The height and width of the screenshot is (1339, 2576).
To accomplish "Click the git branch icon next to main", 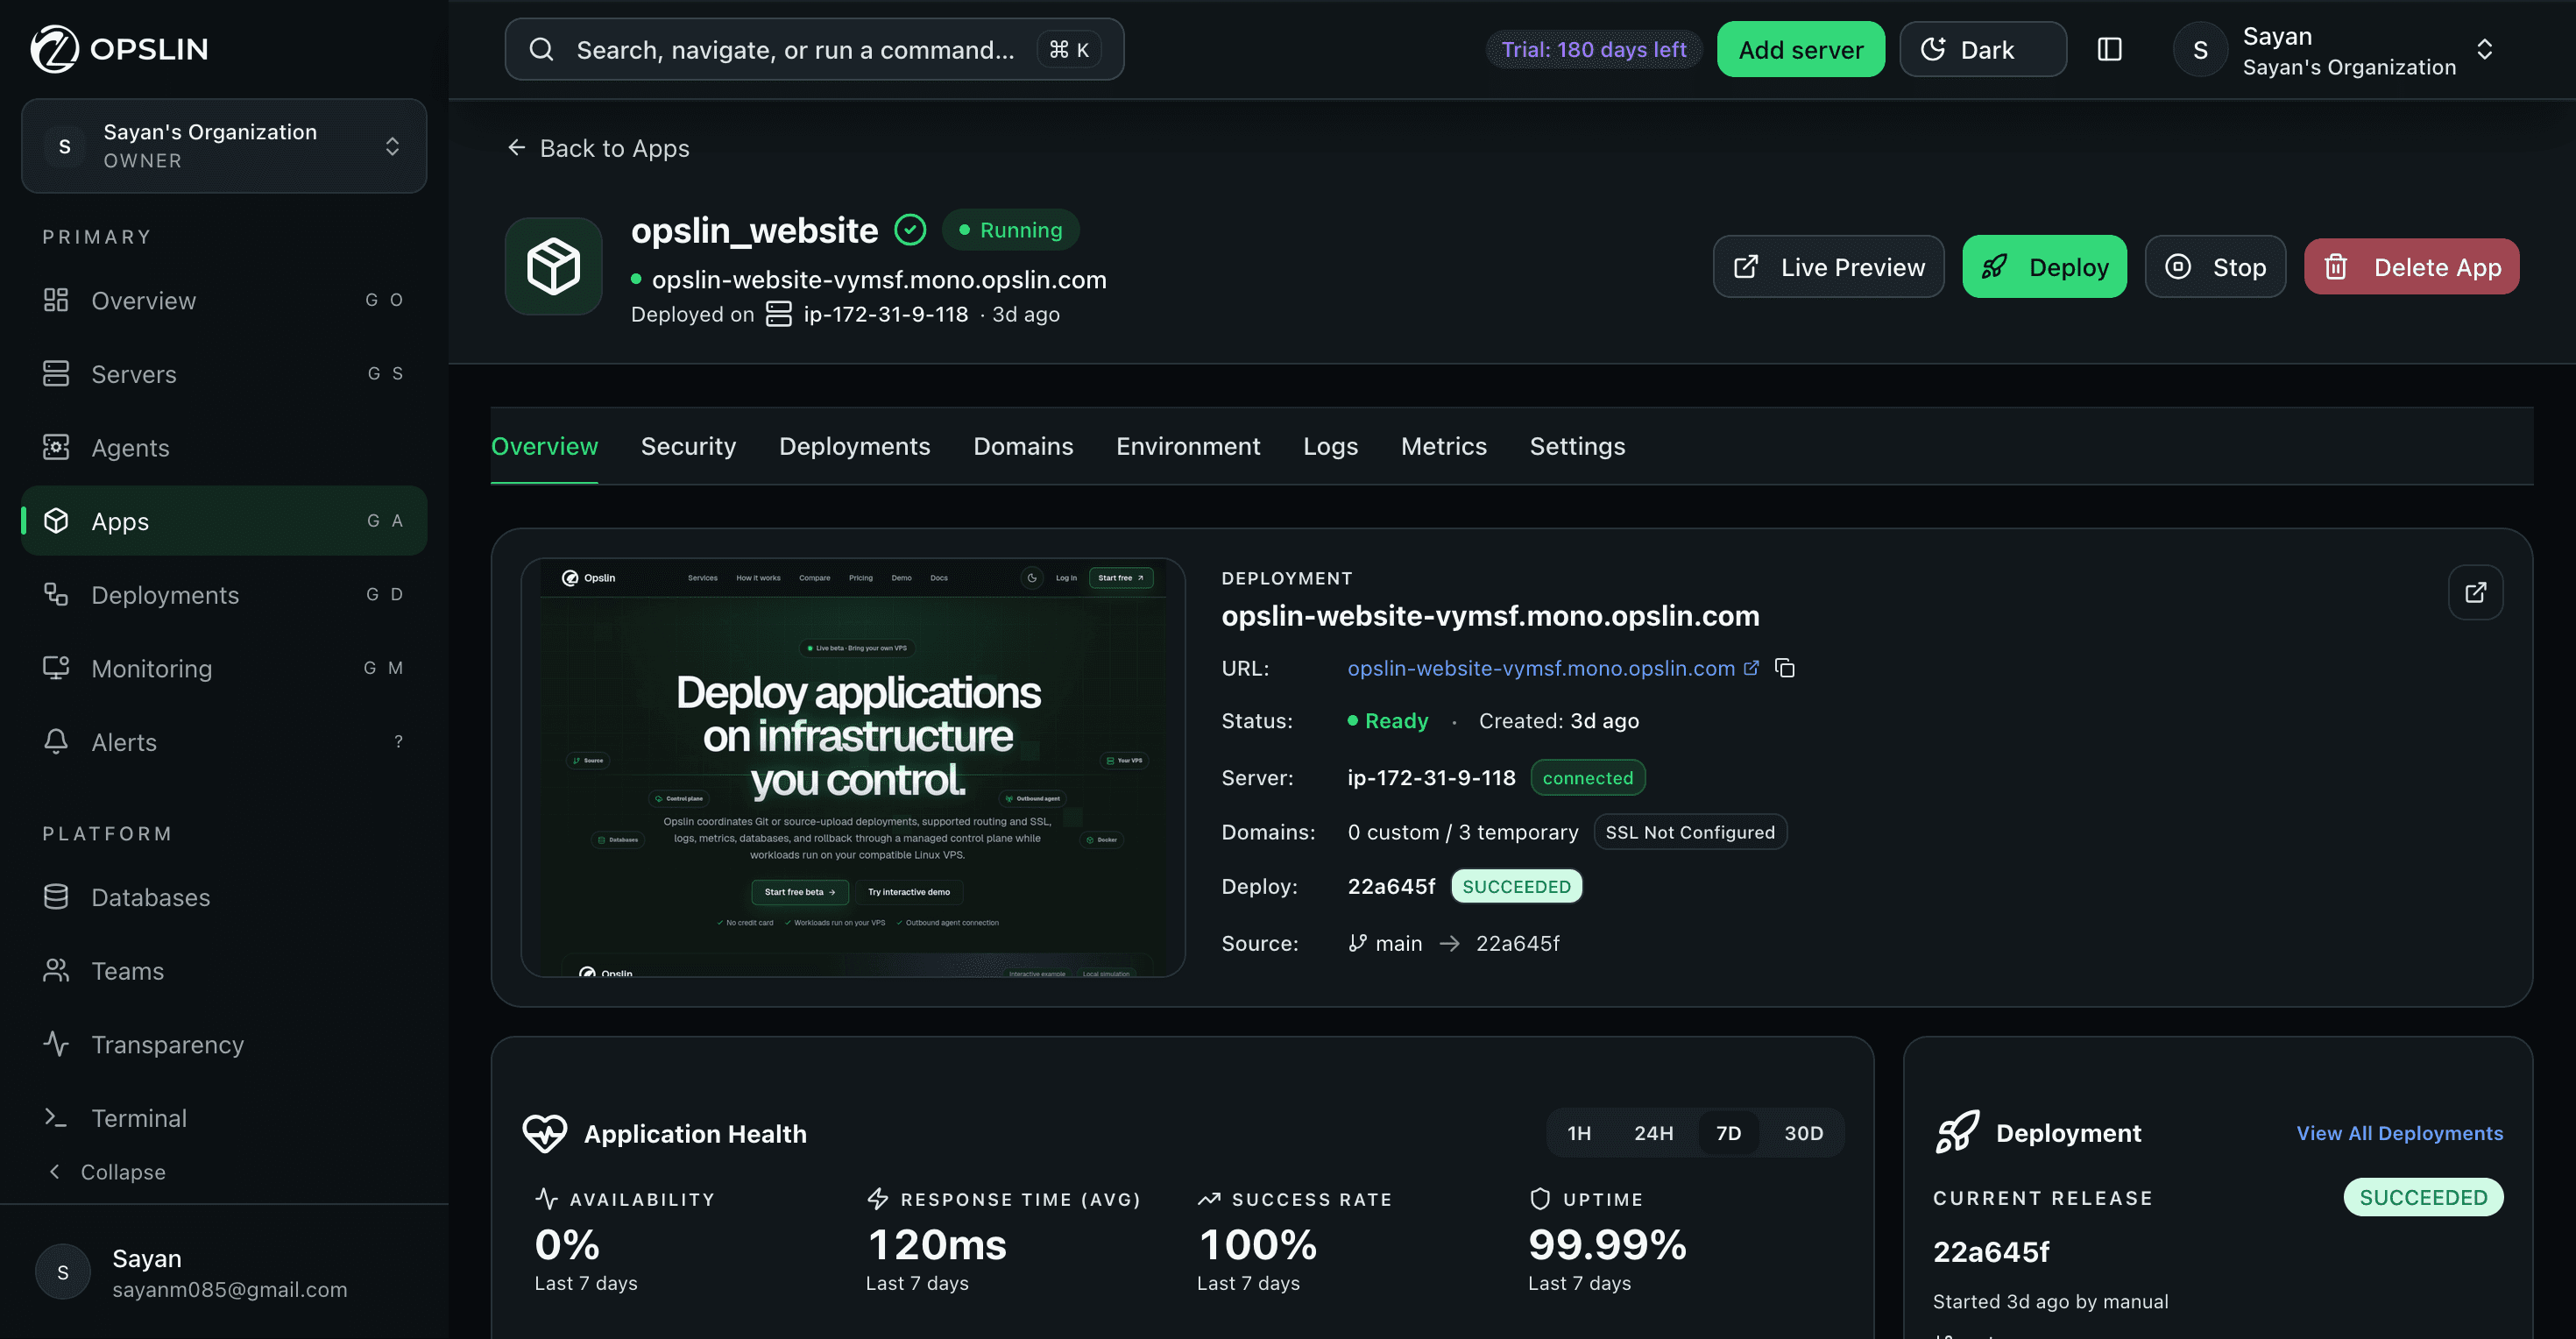I will click(1357, 943).
